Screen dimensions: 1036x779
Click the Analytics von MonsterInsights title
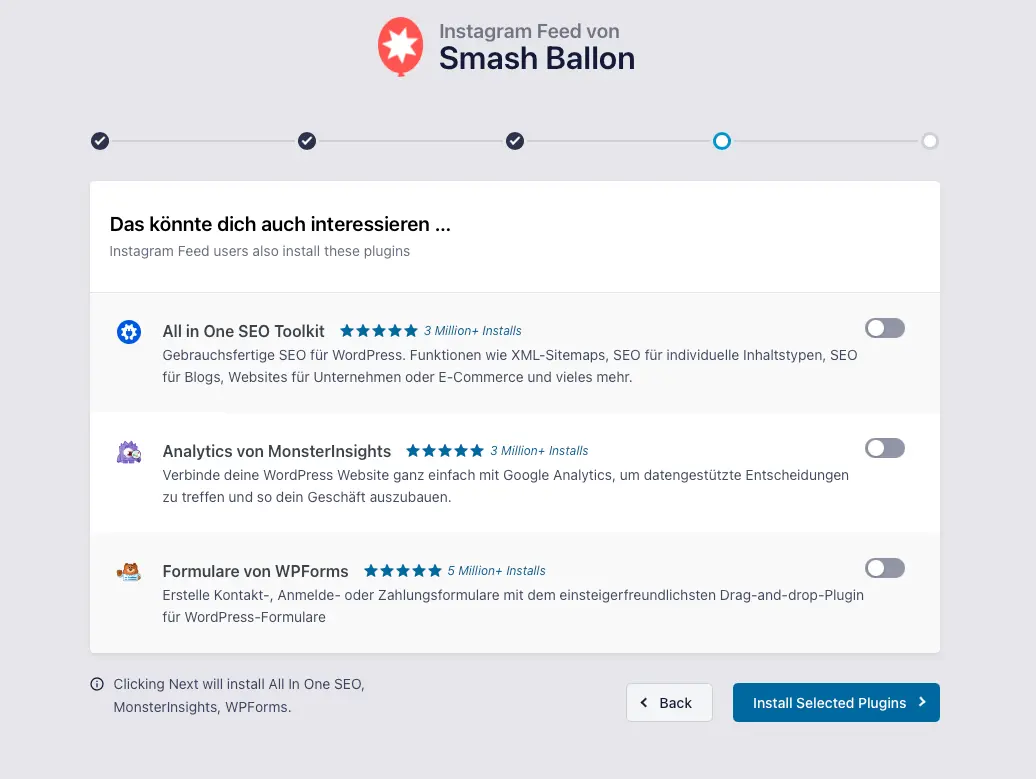point(277,451)
